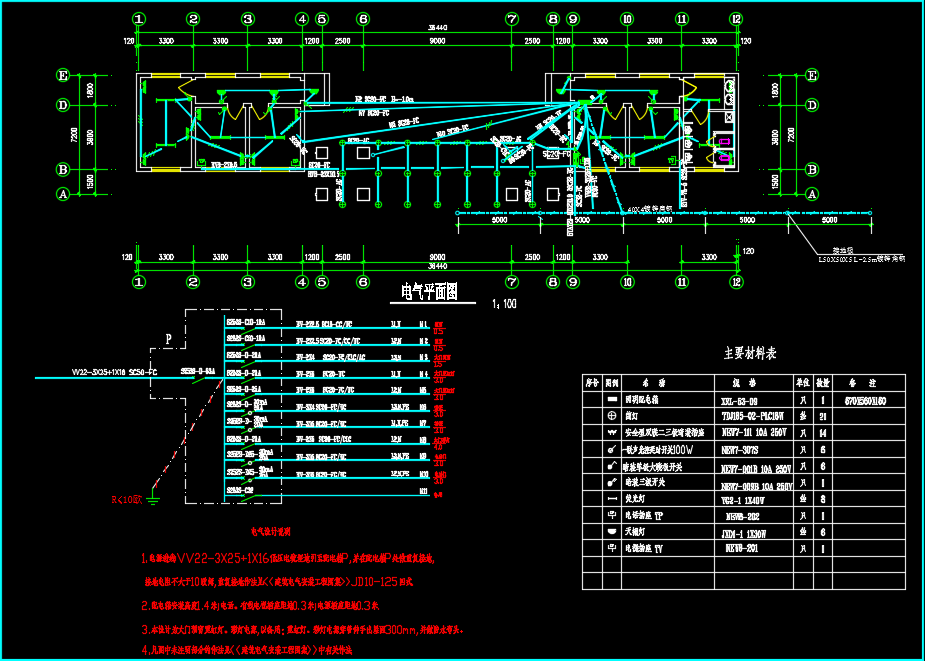Select quantity cell 14 in materials table
The width and height of the screenshot is (925, 661).
[823, 433]
